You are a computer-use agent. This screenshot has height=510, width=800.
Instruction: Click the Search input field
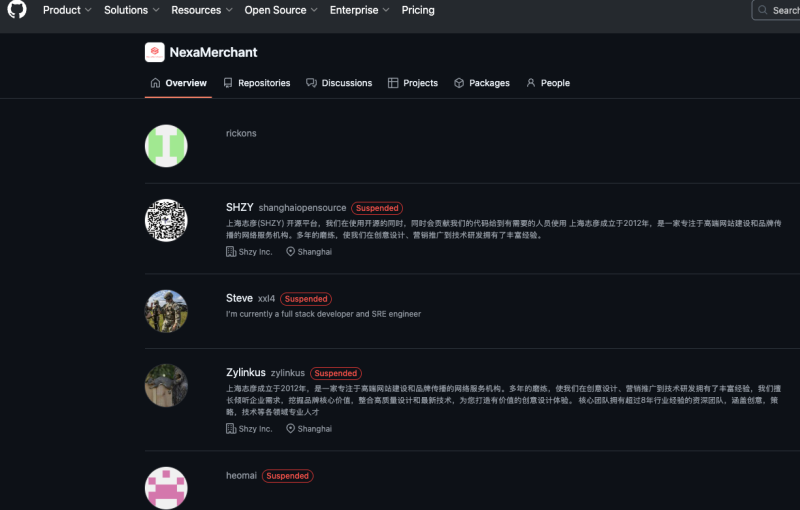point(778,10)
